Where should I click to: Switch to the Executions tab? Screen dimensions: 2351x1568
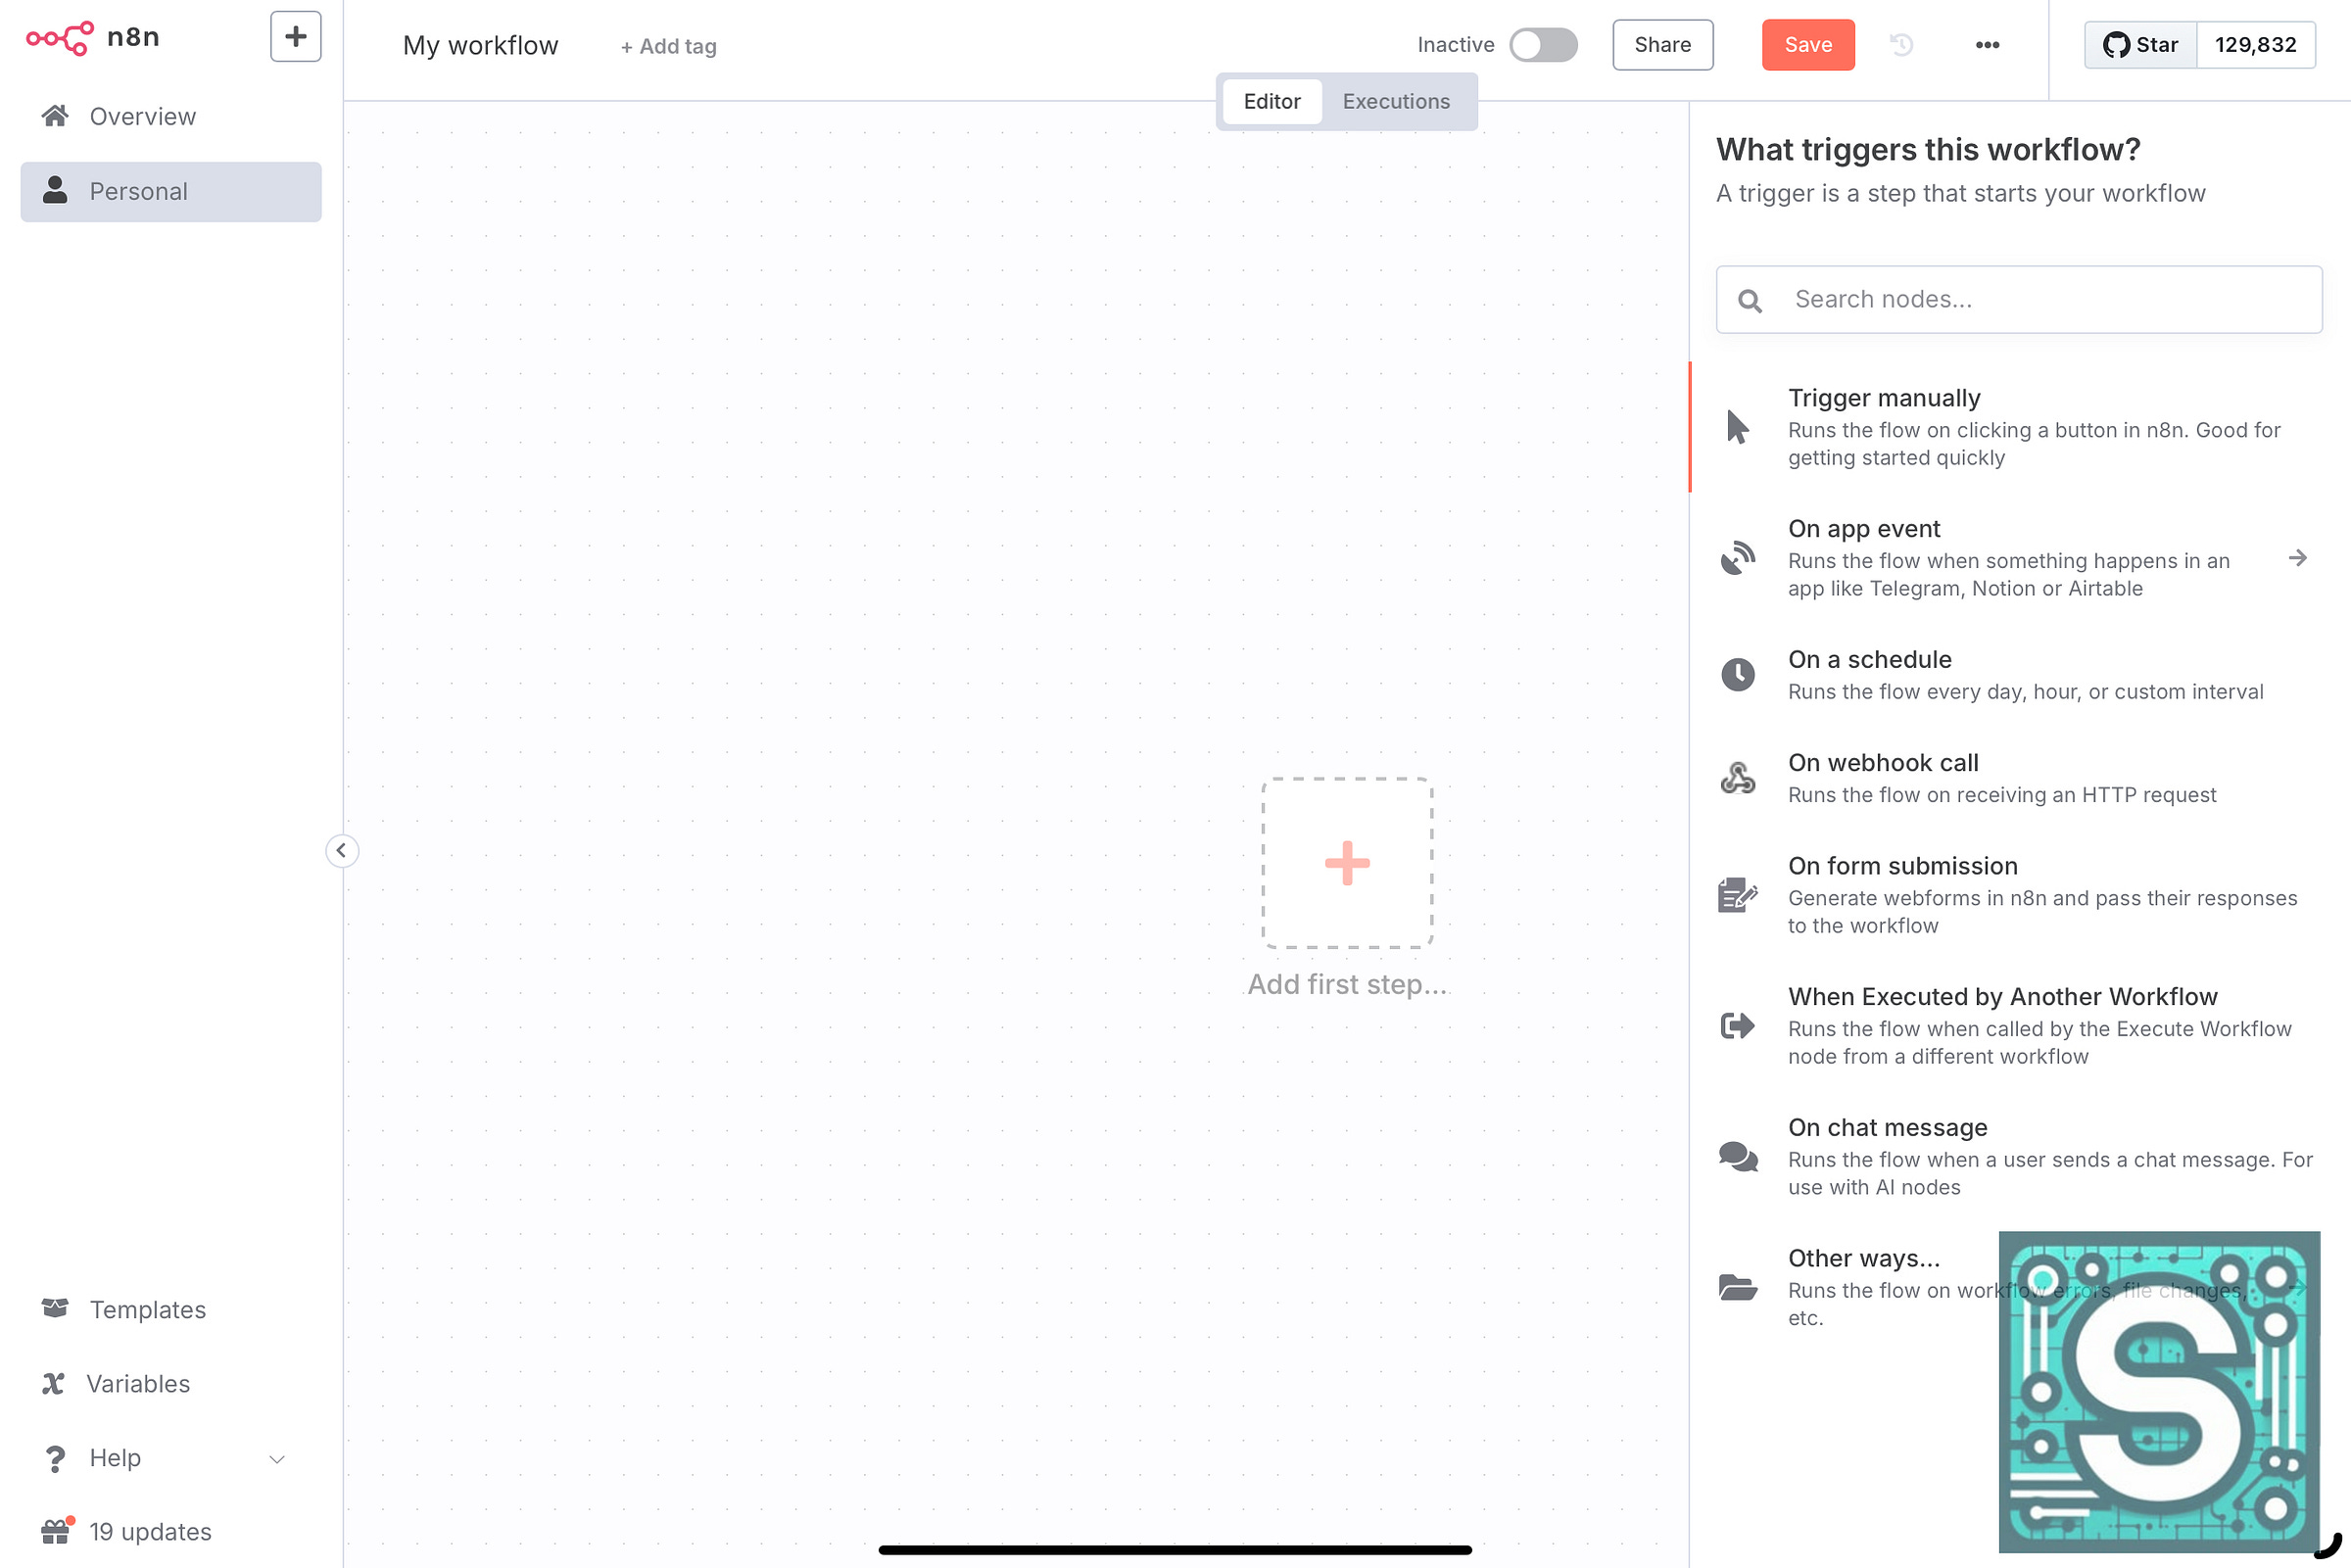pos(1395,102)
